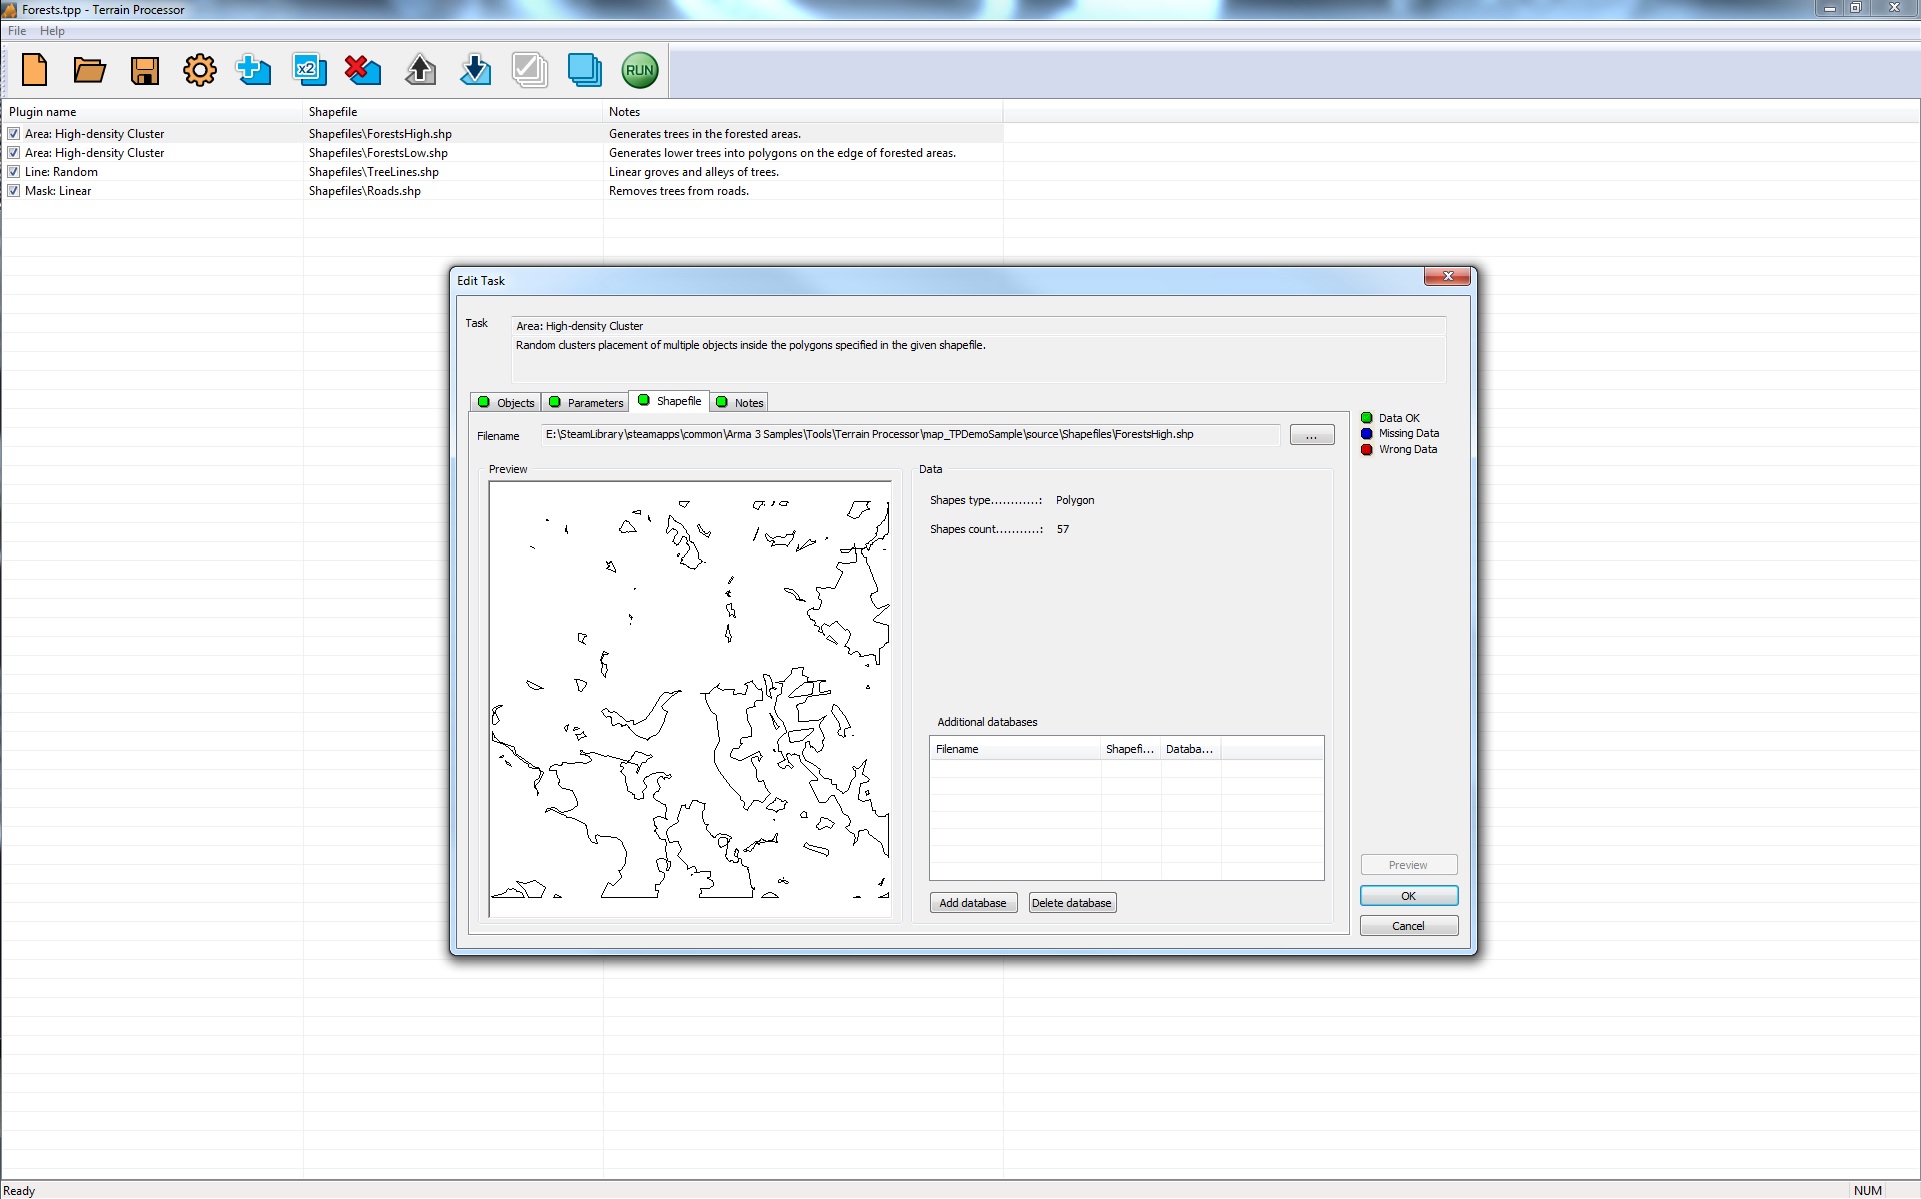Move the selected task down the list

(x=475, y=70)
